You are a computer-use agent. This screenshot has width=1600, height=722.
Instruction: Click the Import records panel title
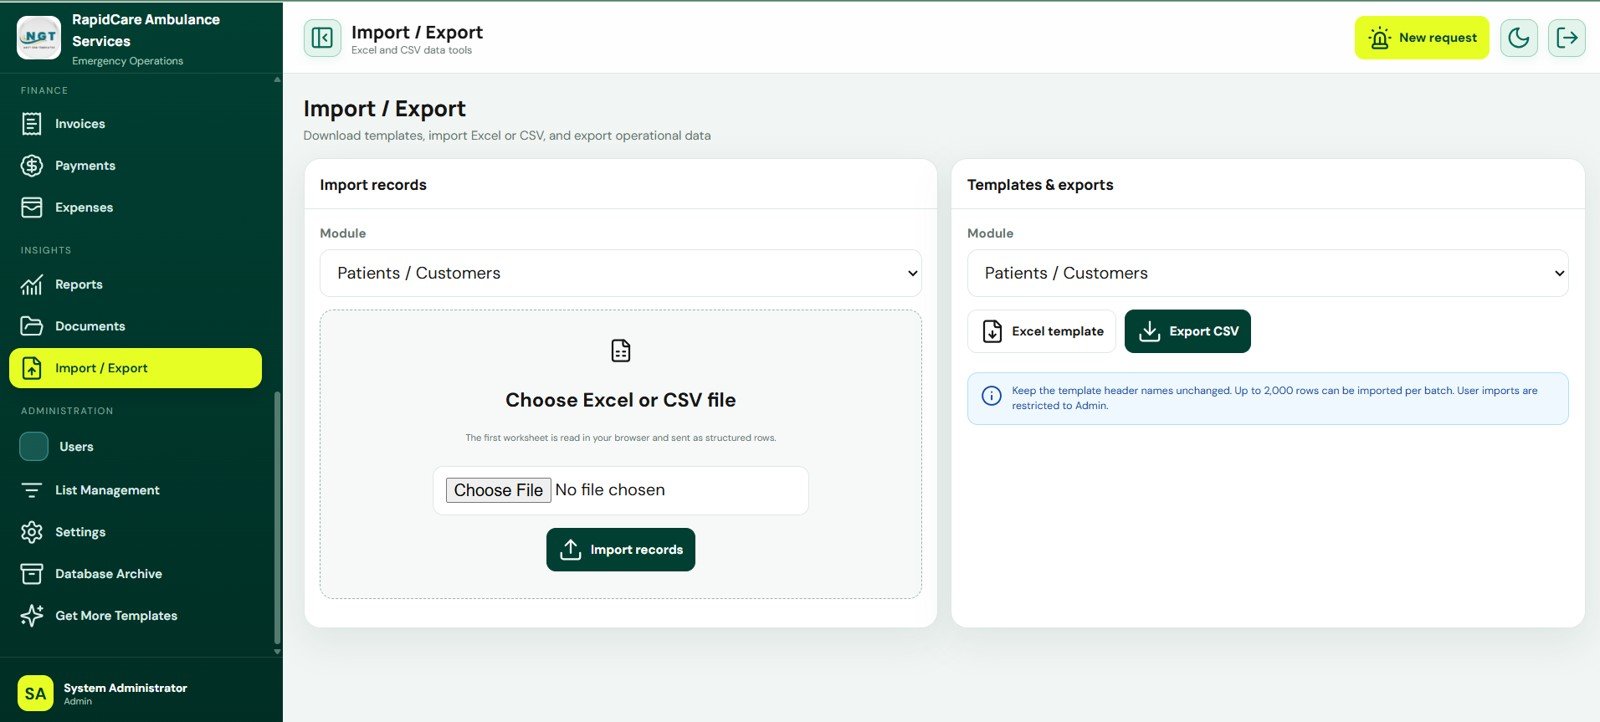[x=373, y=185]
